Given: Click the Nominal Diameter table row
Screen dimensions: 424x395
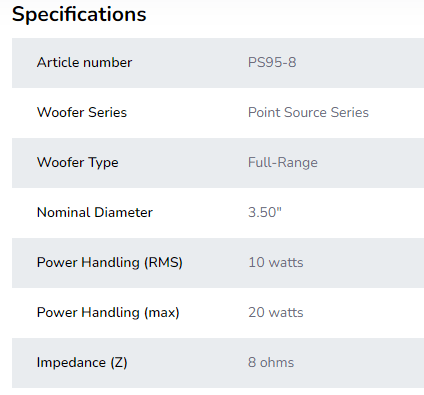Looking at the screenshot, I should [x=218, y=213].
